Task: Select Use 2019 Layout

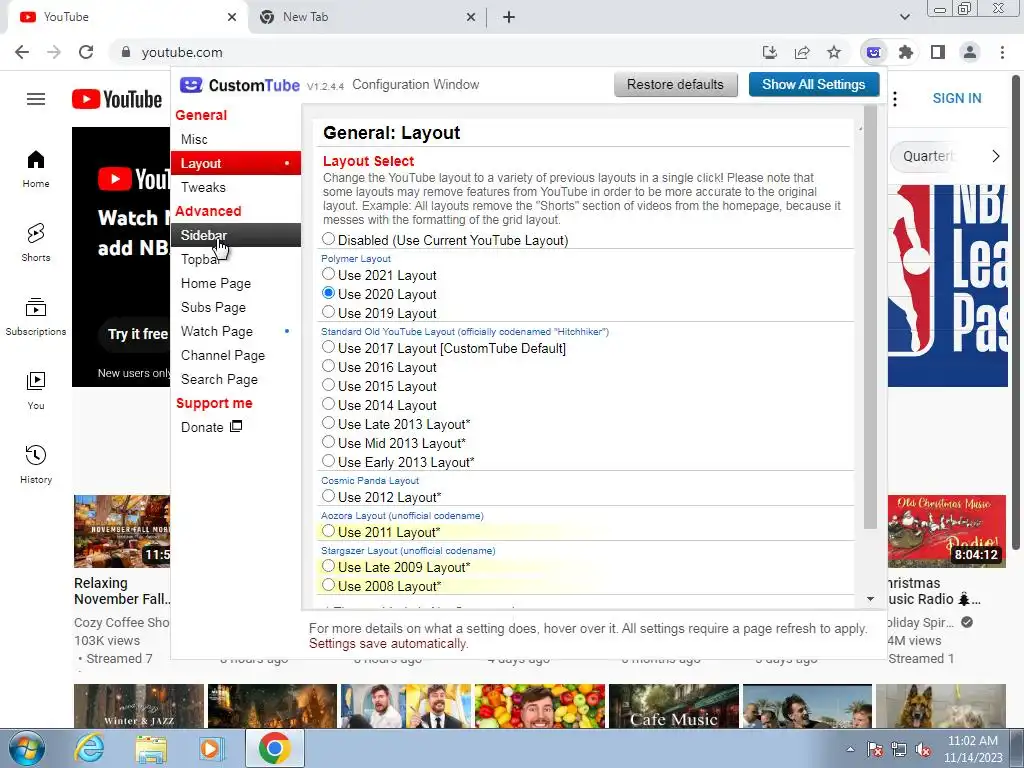Action: click(328, 312)
